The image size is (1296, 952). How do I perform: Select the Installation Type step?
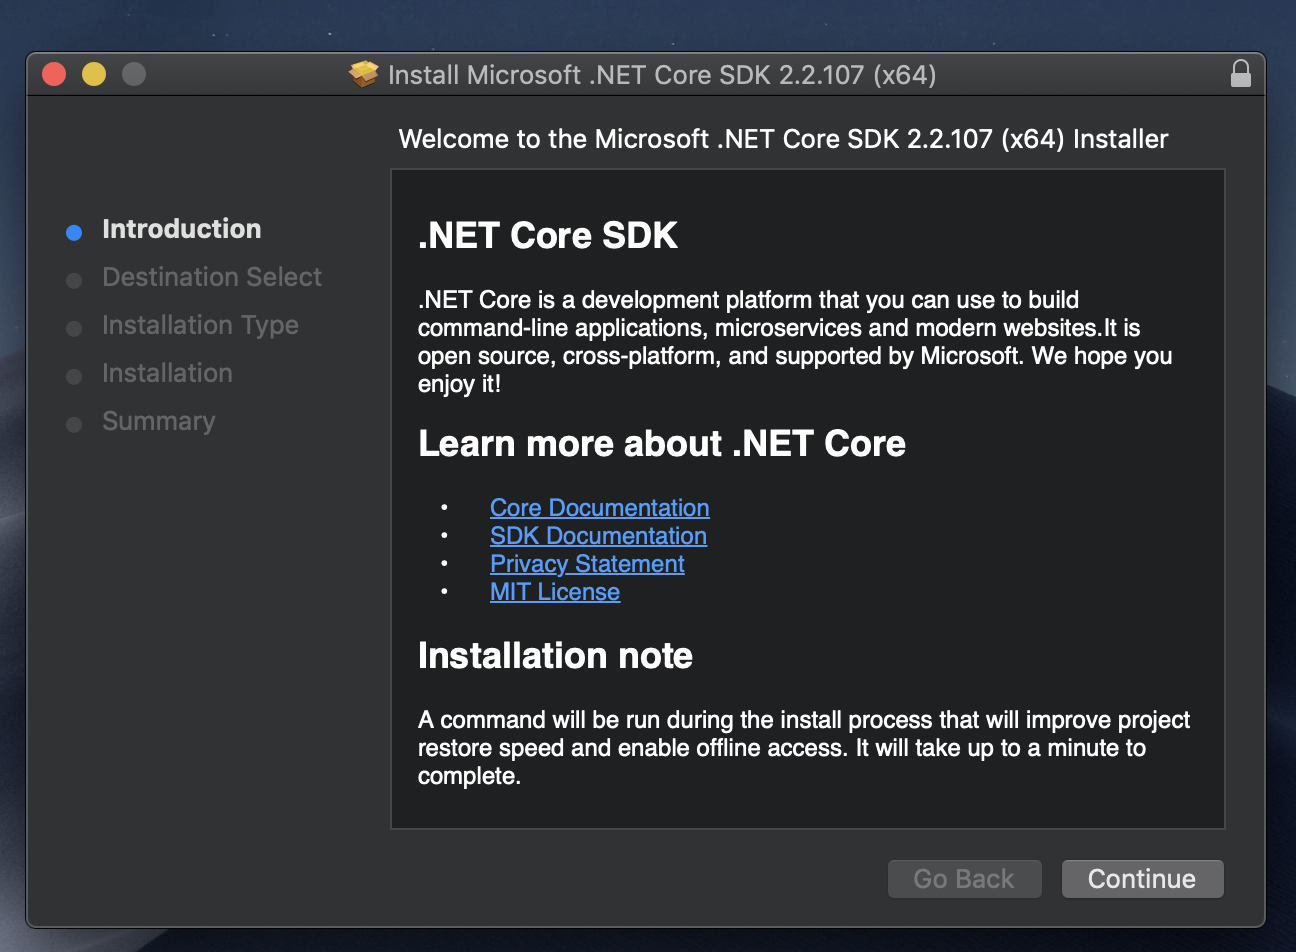tap(200, 325)
